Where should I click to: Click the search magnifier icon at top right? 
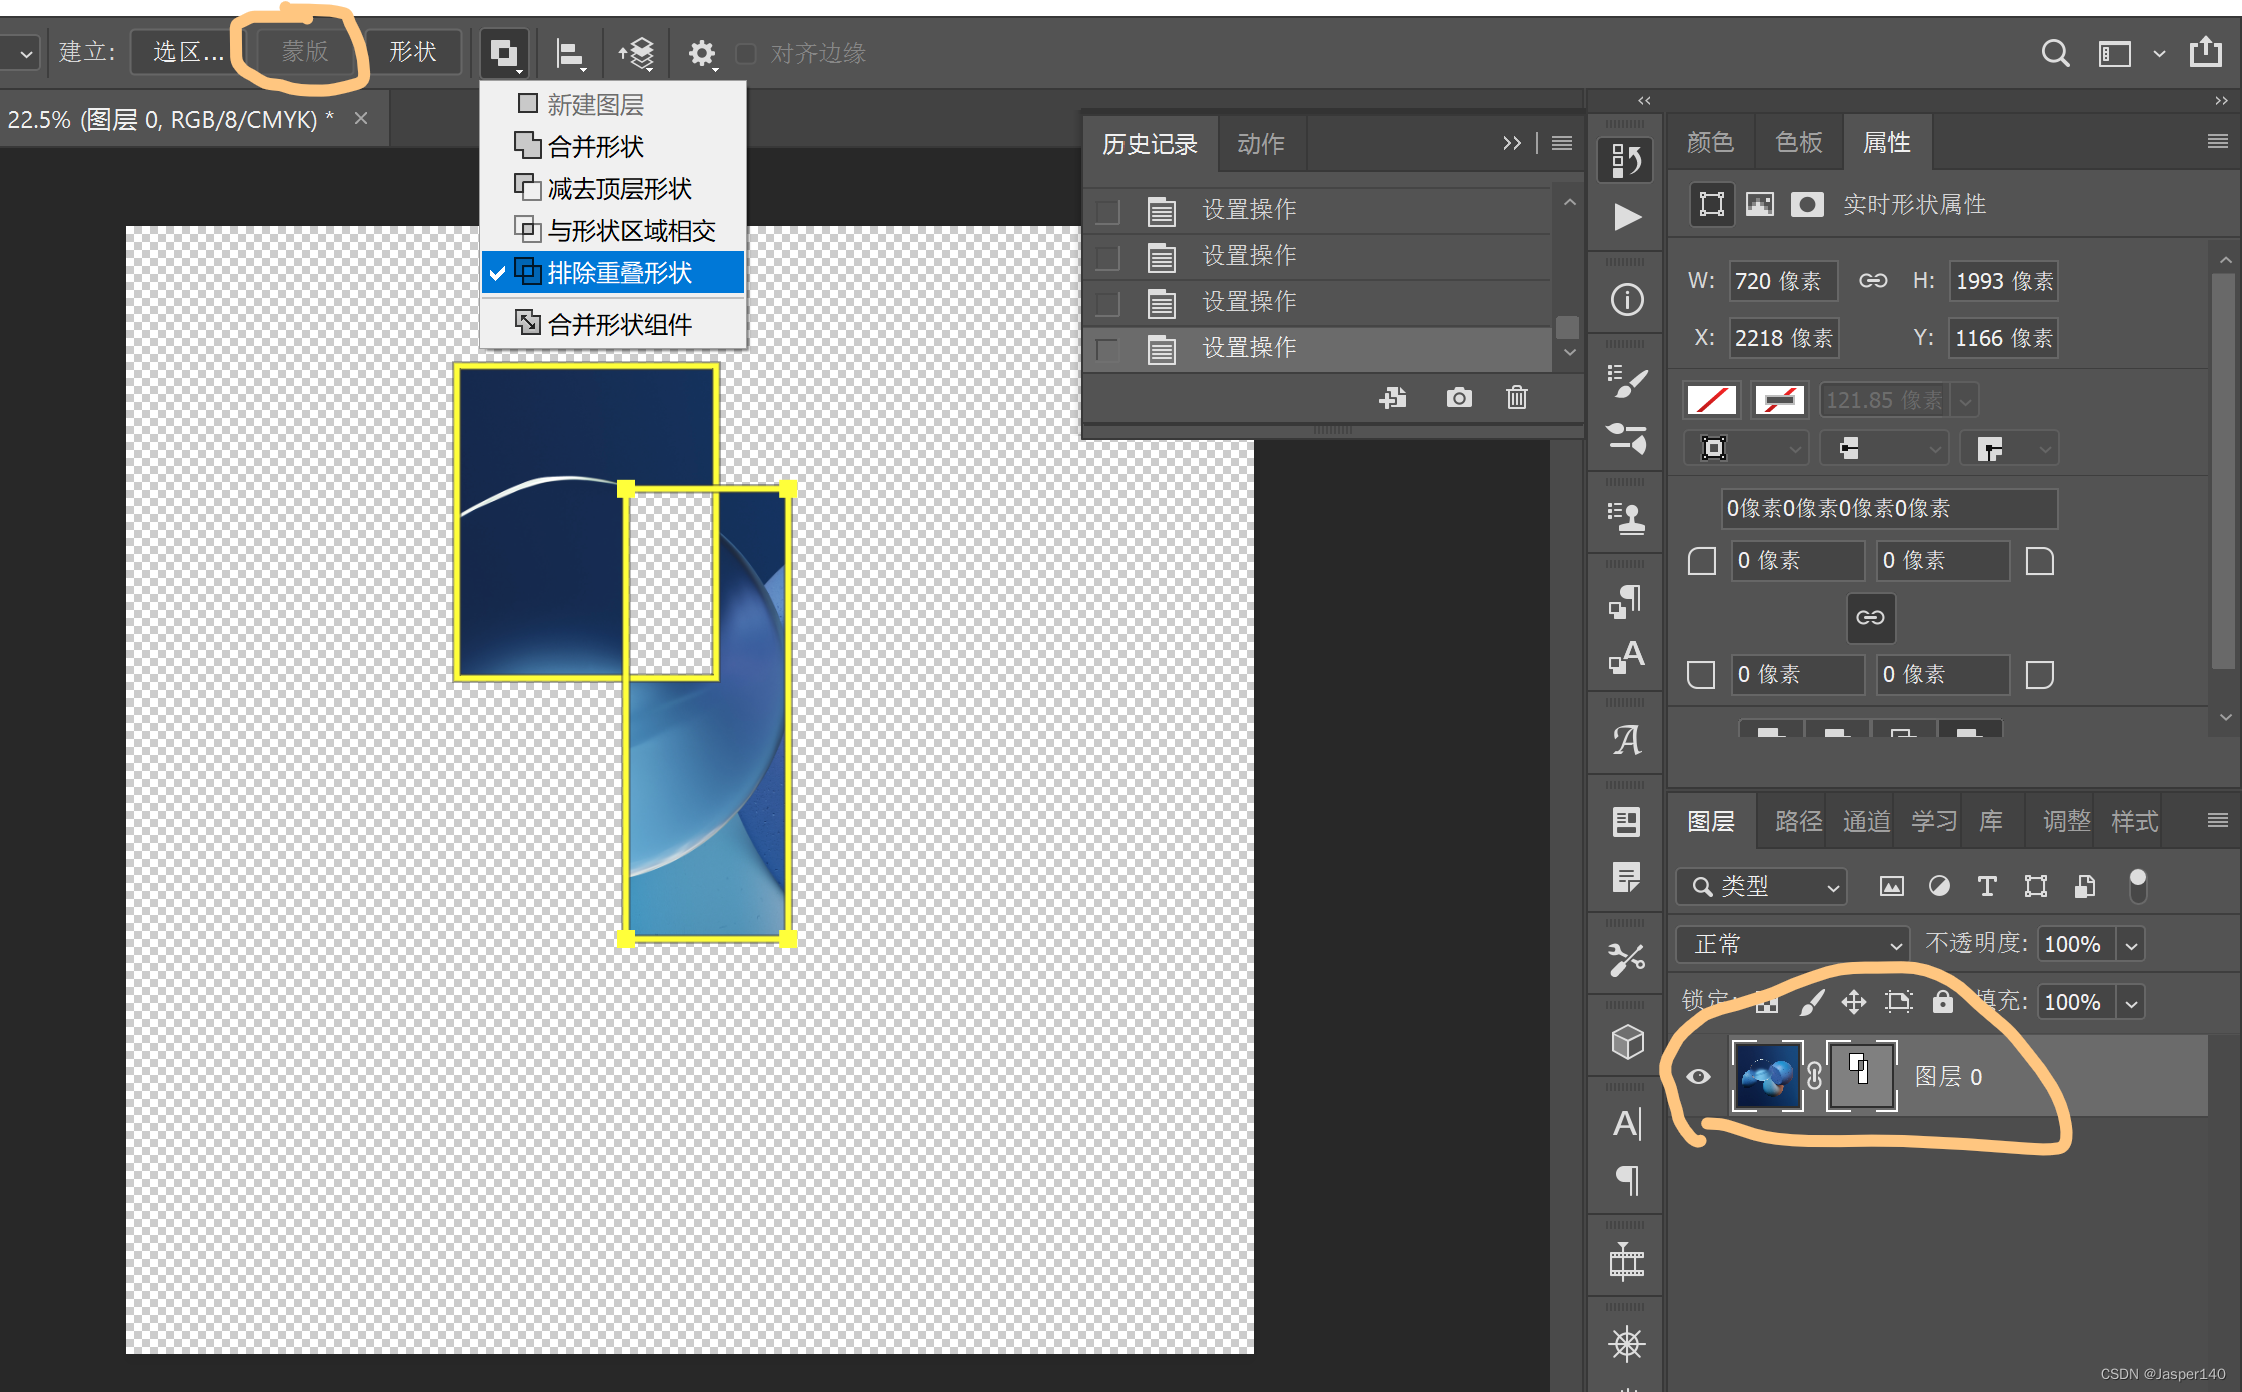(x=2055, y=53)
